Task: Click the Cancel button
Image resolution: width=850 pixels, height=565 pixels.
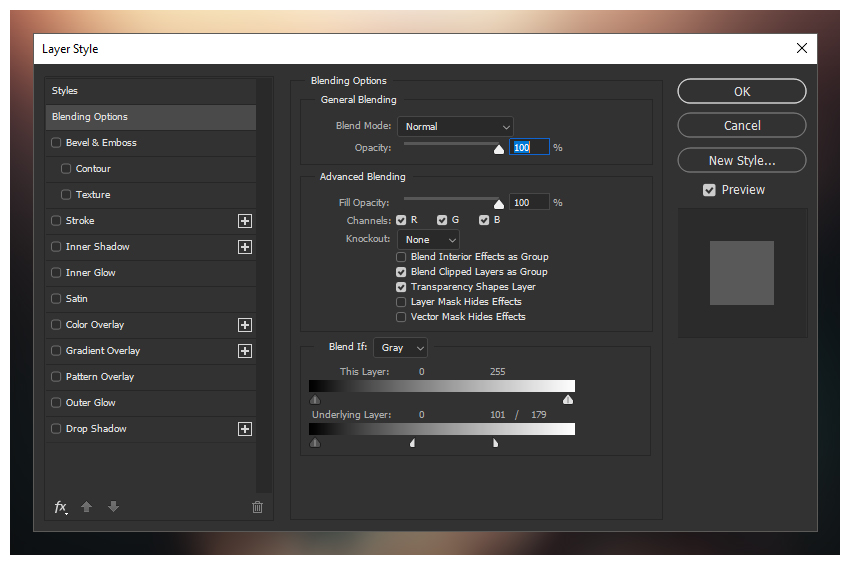Action: tap(742, 125)
